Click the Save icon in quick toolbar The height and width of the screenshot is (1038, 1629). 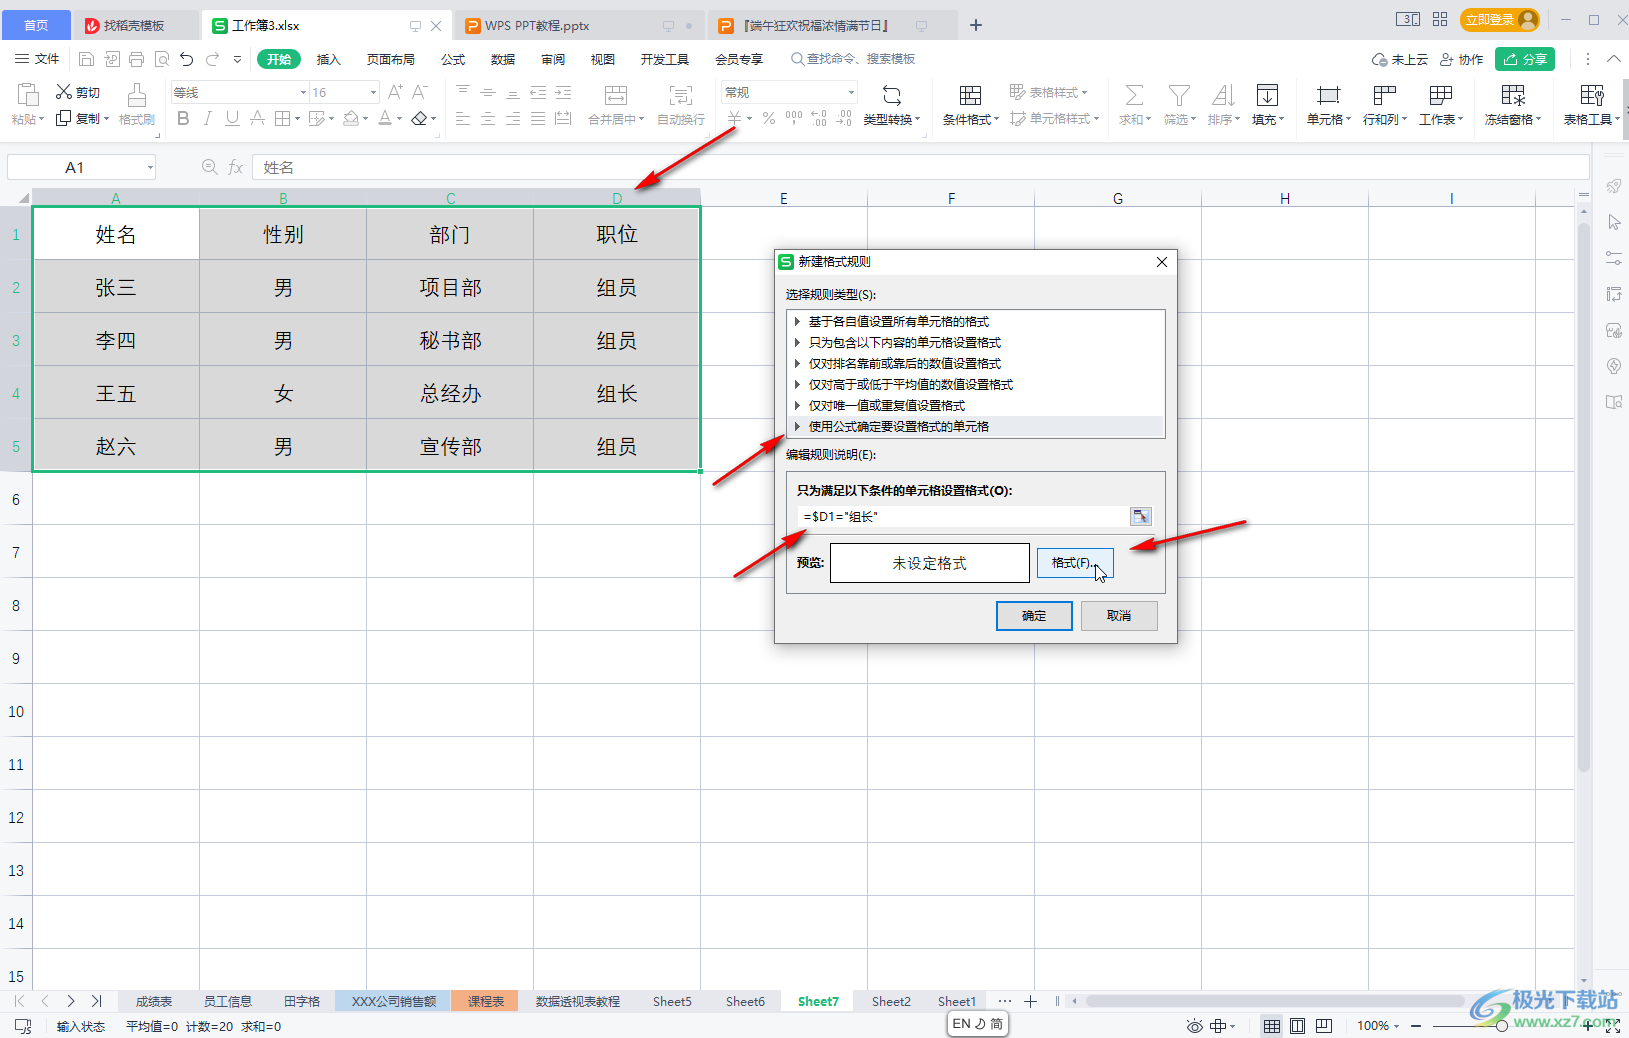[87, 59]
